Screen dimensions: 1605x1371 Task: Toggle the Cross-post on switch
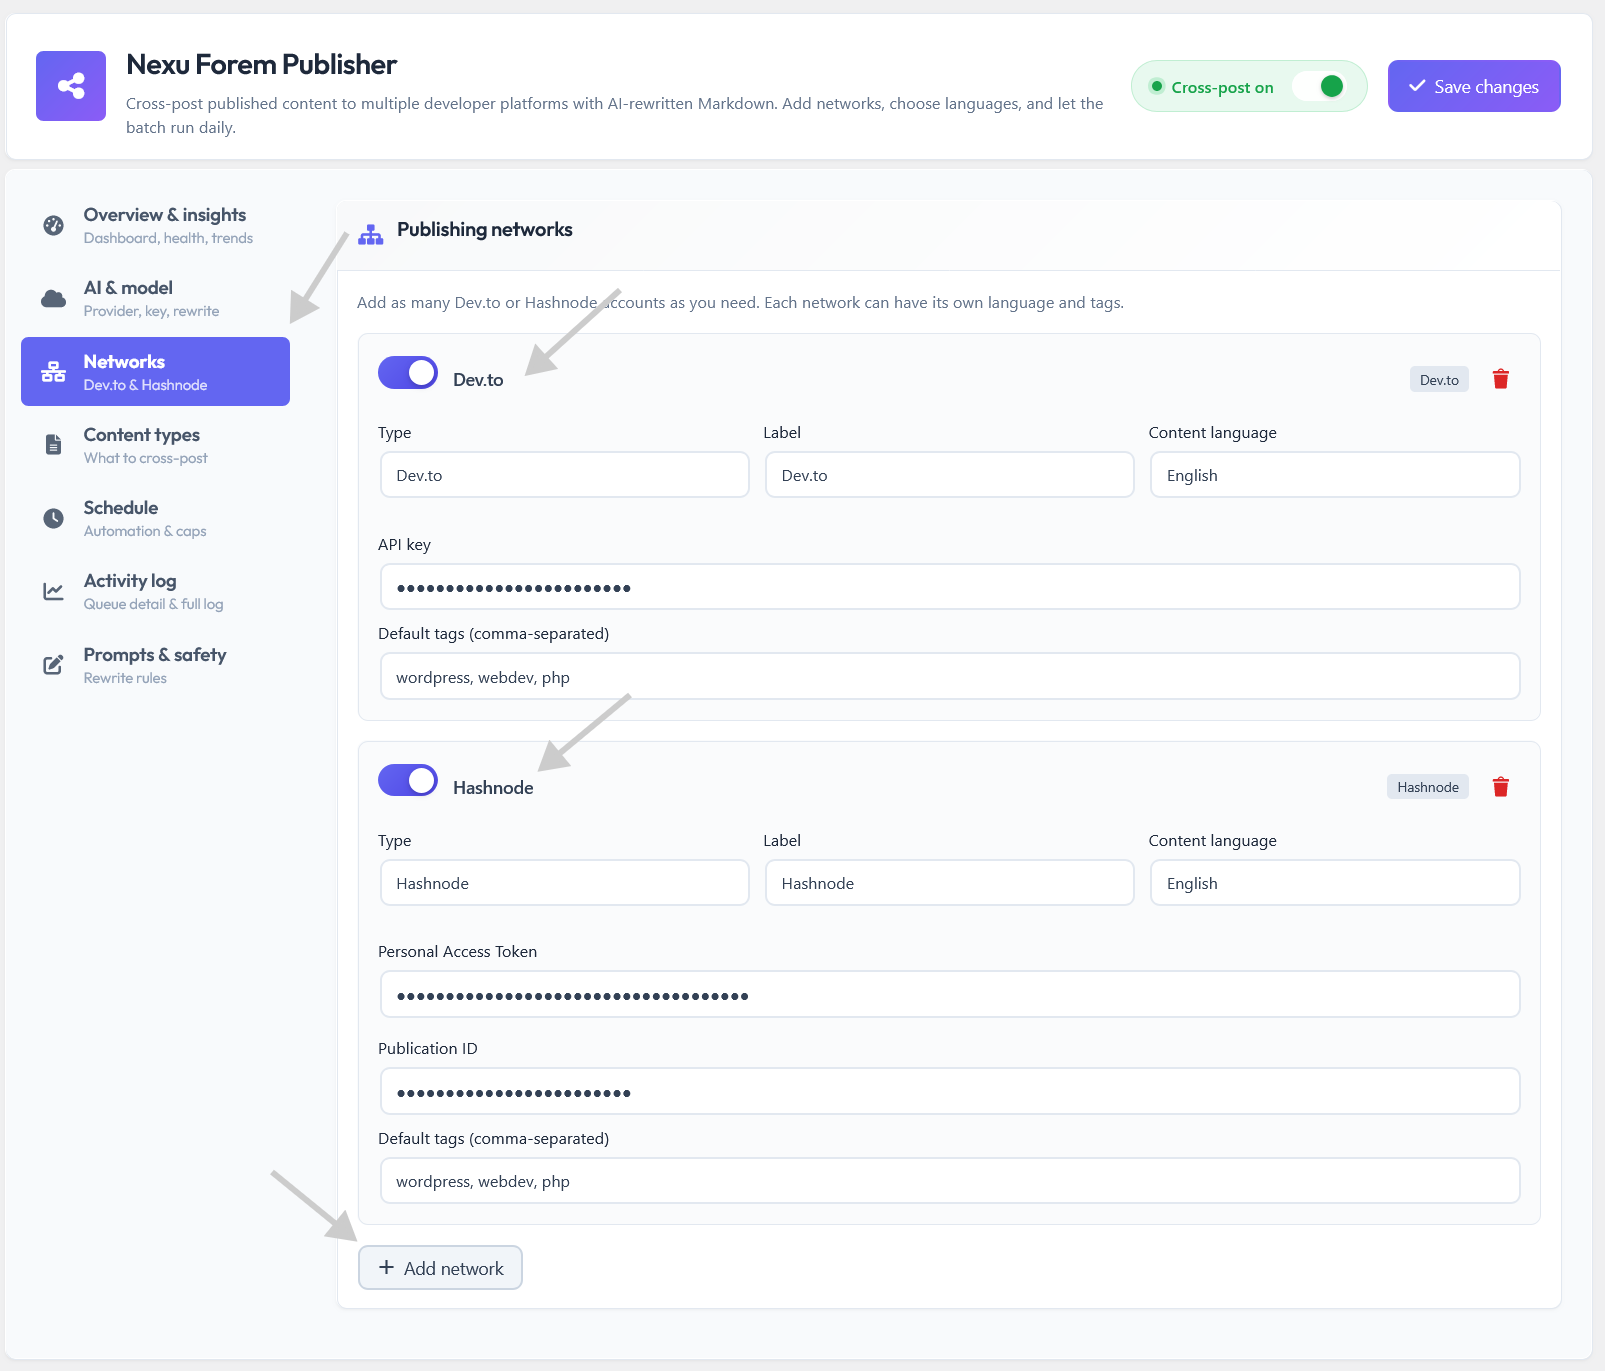point(1319,86)
